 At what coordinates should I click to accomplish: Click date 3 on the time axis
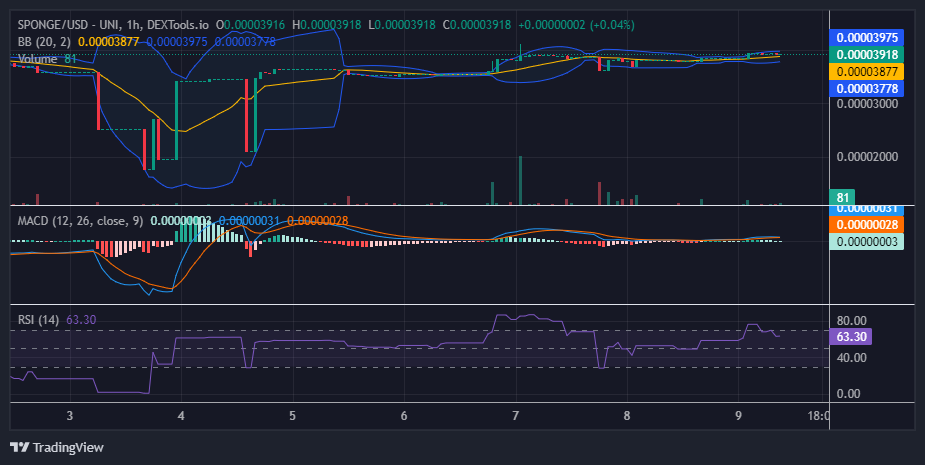click(x=70, y=415)
